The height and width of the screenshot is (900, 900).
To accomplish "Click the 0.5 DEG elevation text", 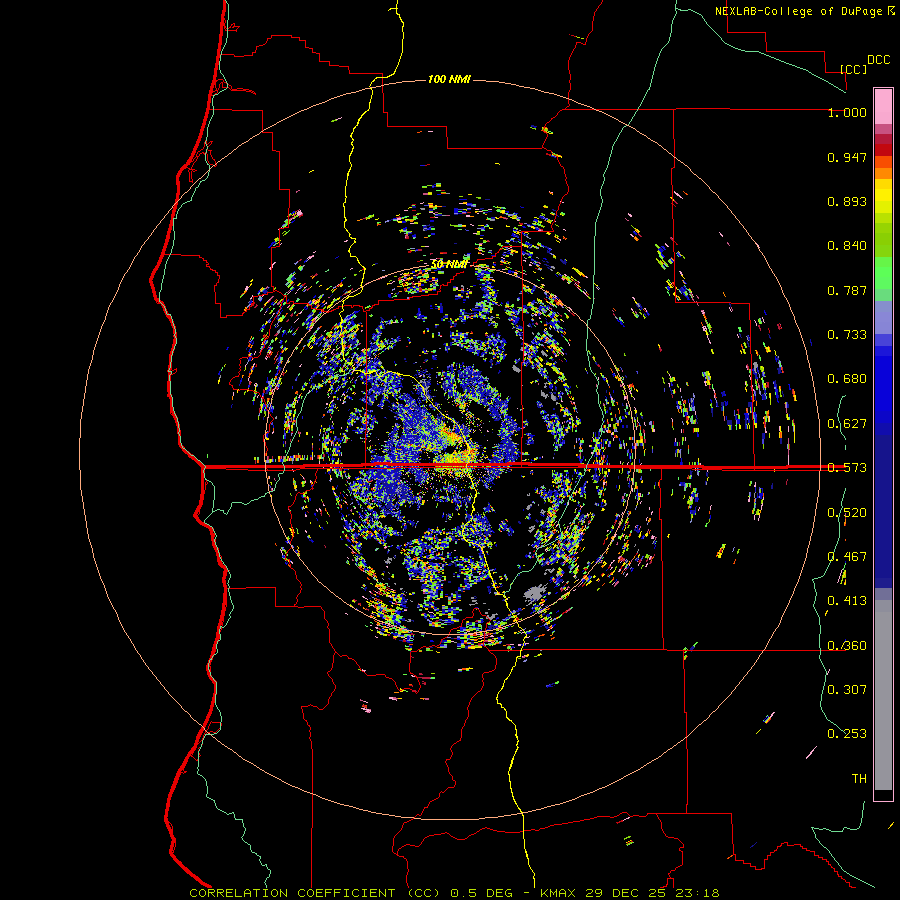I will pos(480,893).
